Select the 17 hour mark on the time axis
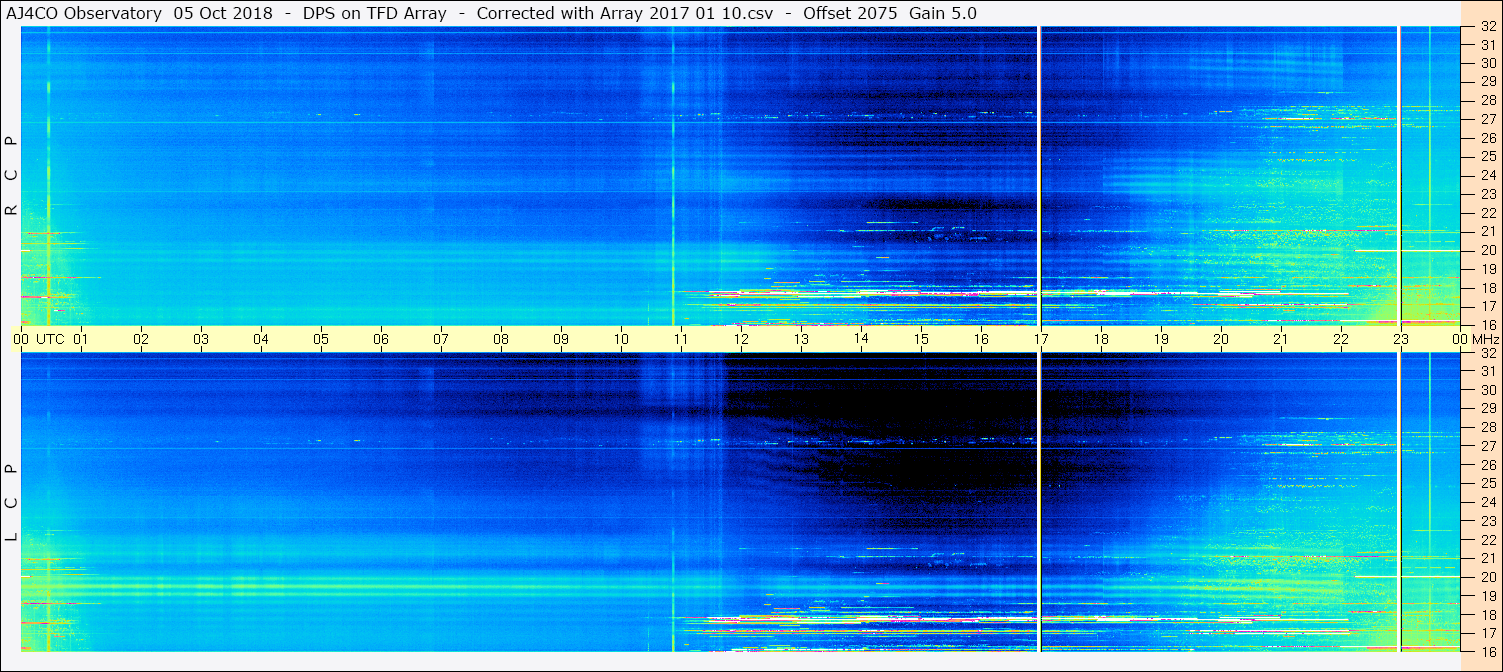This screenshot has width=1503, height=672. pyautogui.click(x=1041, y=339)
